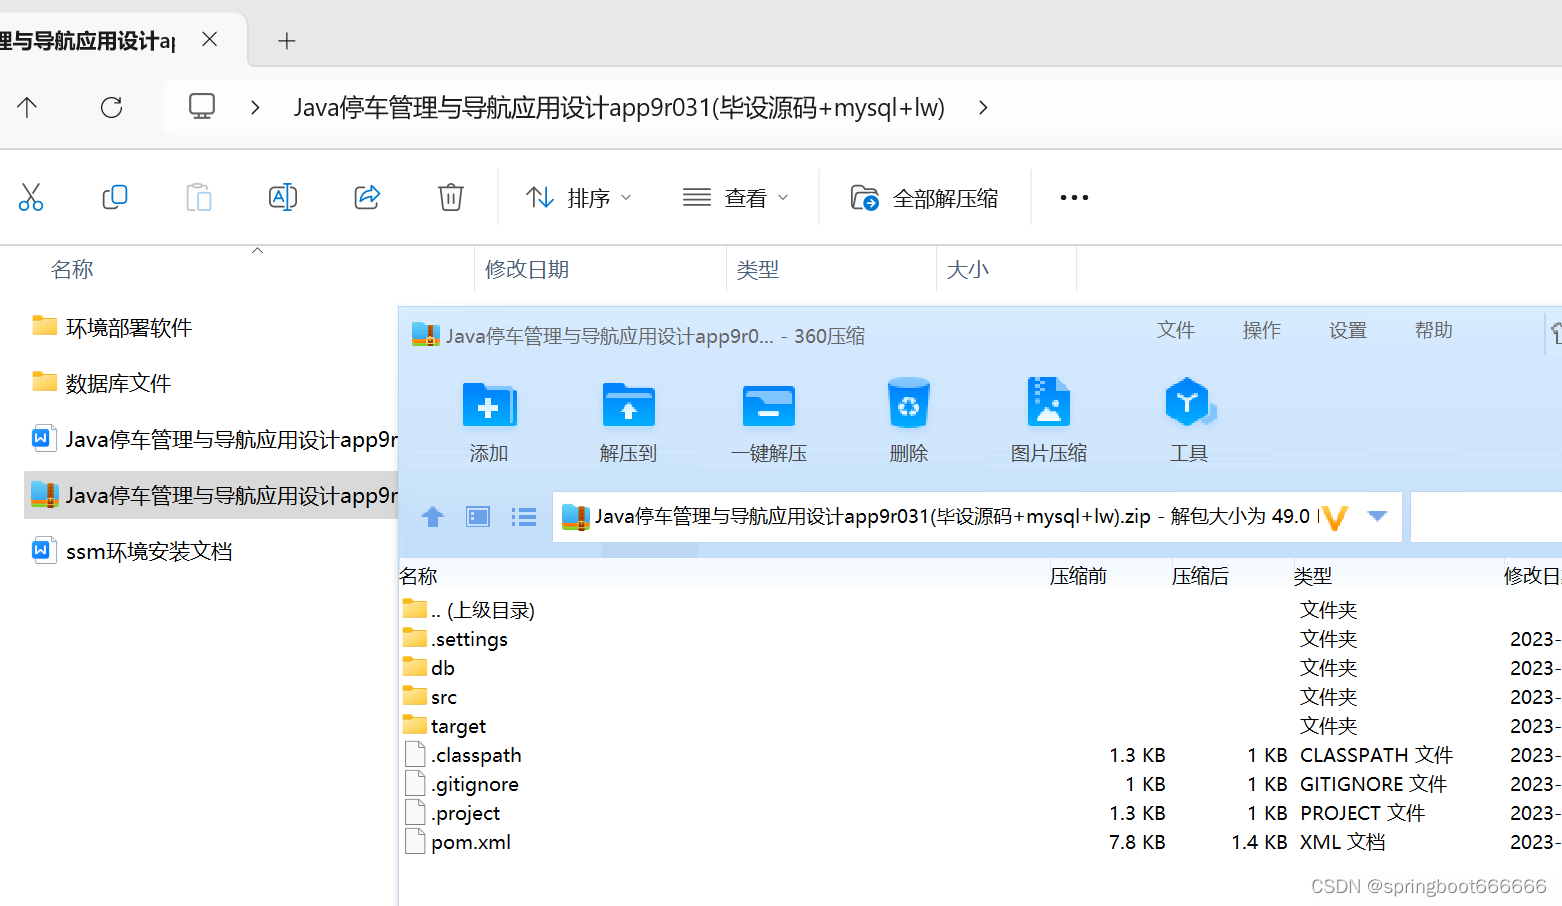Expand chevron after monitor icon in address bar
This screenshot has width=1562, height=906.
(255, 107)
